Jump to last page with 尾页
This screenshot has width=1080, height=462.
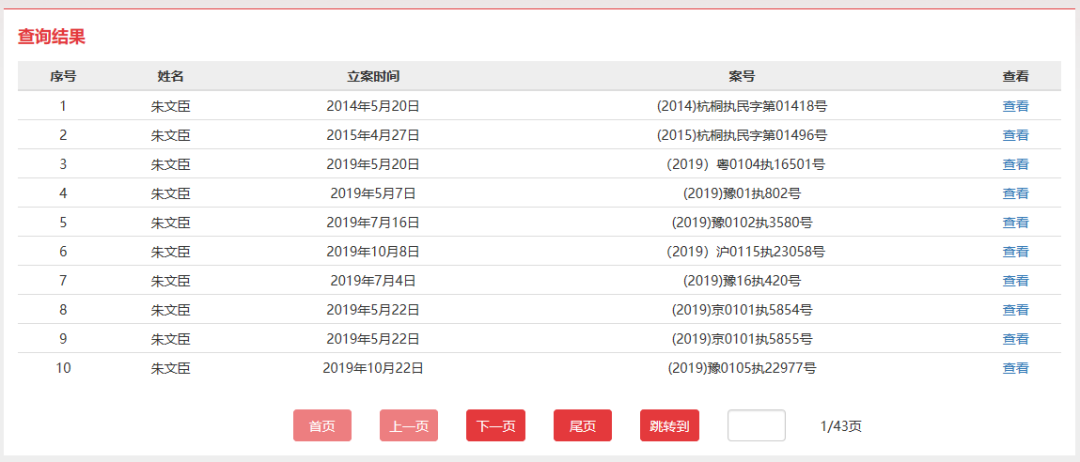[583, 426]
